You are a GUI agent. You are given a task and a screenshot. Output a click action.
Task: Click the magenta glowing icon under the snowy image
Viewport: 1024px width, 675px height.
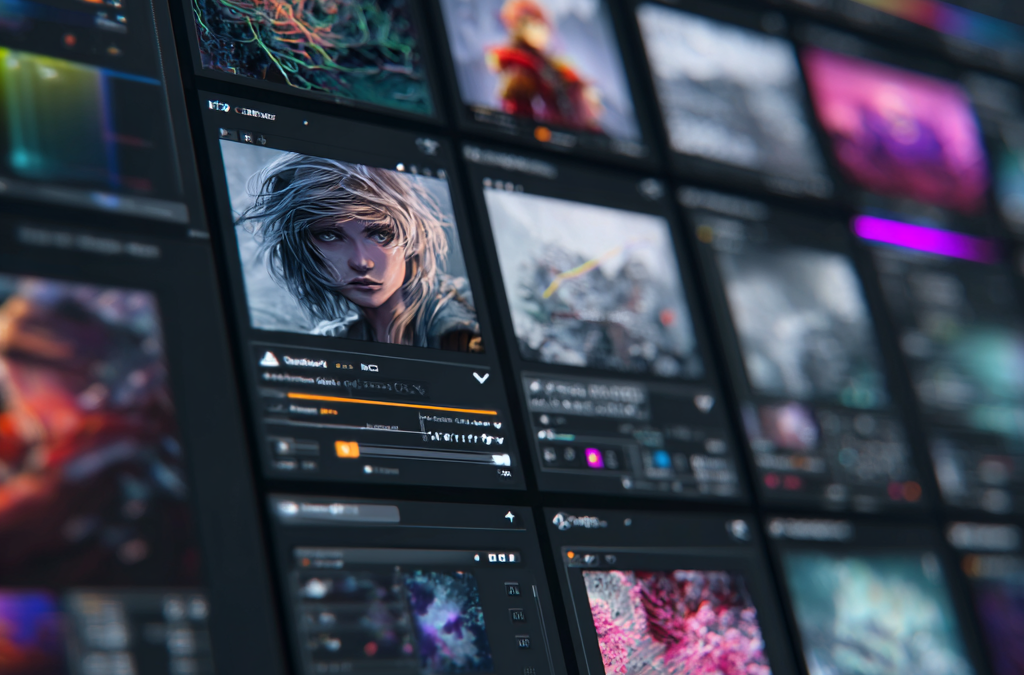point(594,457)
